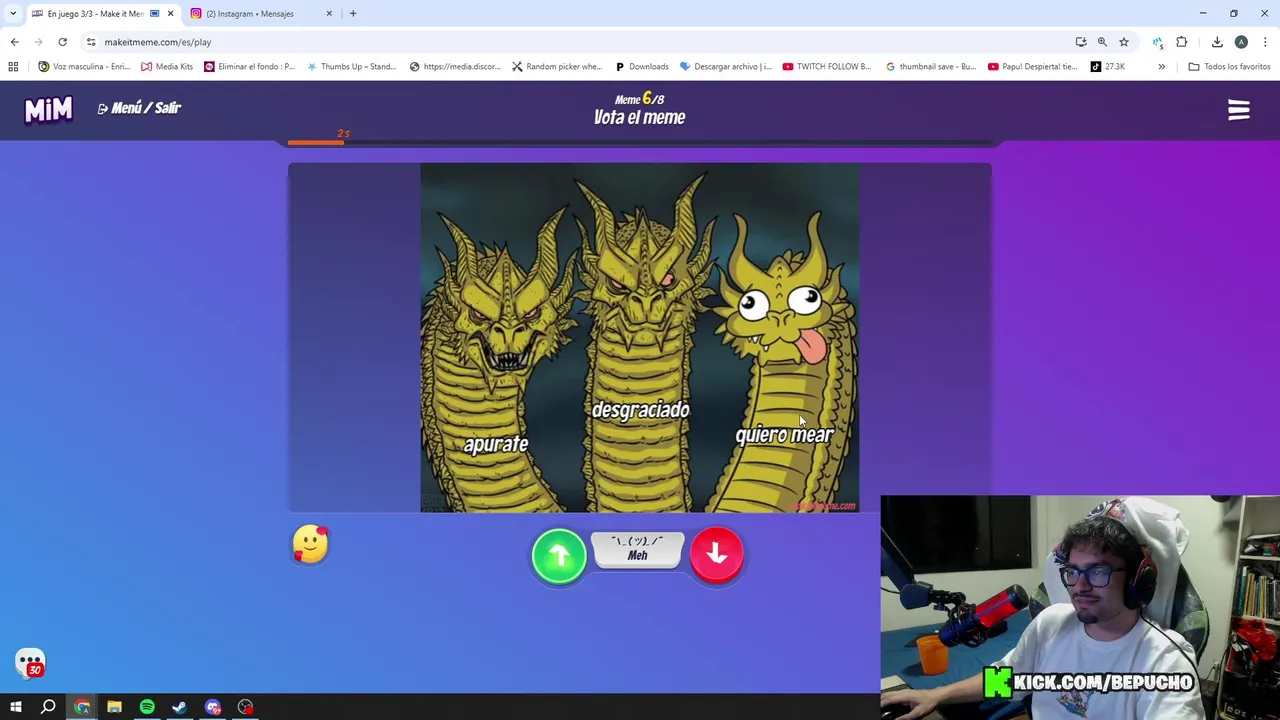Image resolution: width=1280 pixels, height=720 pixels.
Task: Open Spotify from the taskbar
Action: (x=147, y=707)
